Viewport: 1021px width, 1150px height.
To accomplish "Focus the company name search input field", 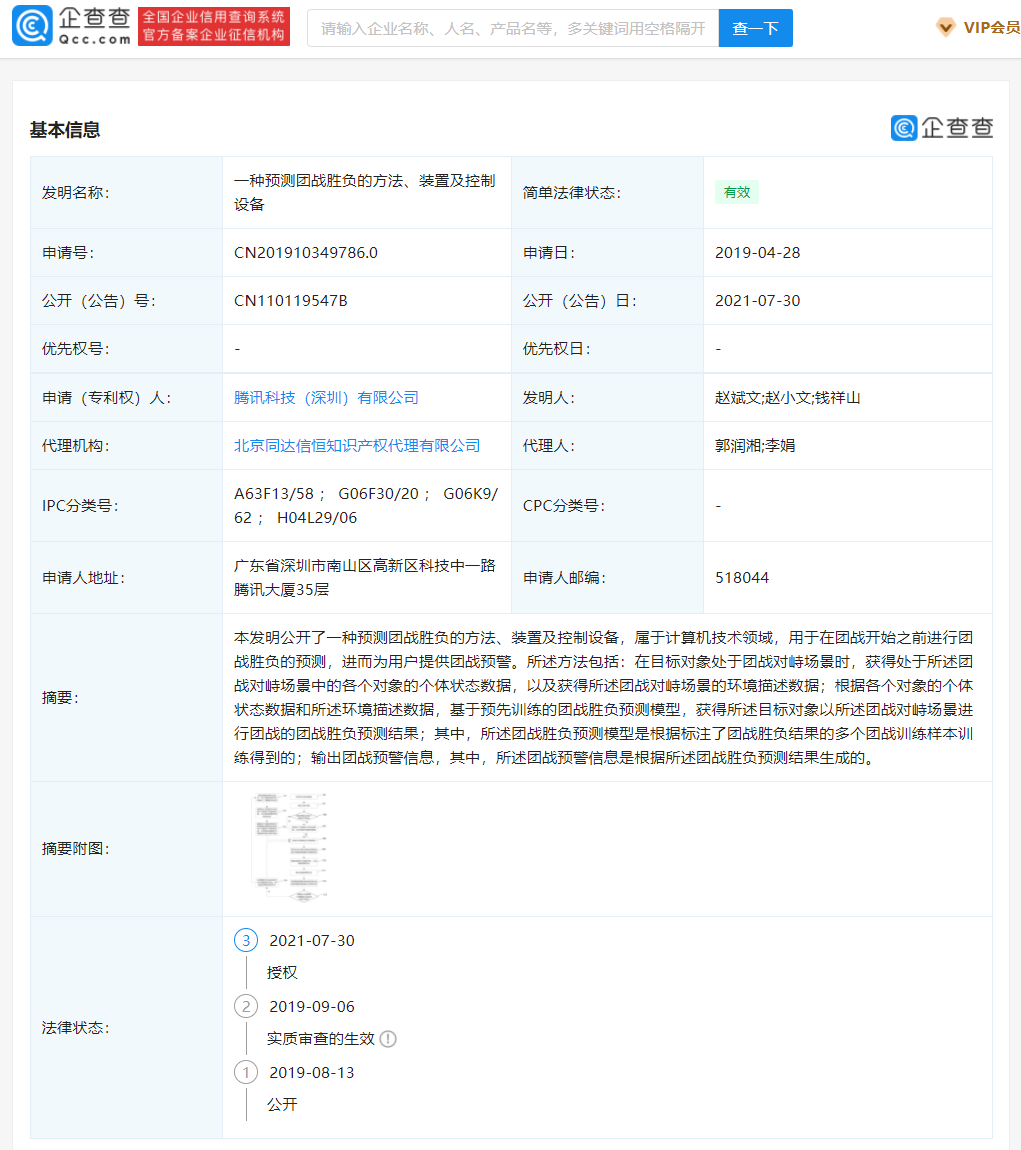I will click(x=512, y=28).
